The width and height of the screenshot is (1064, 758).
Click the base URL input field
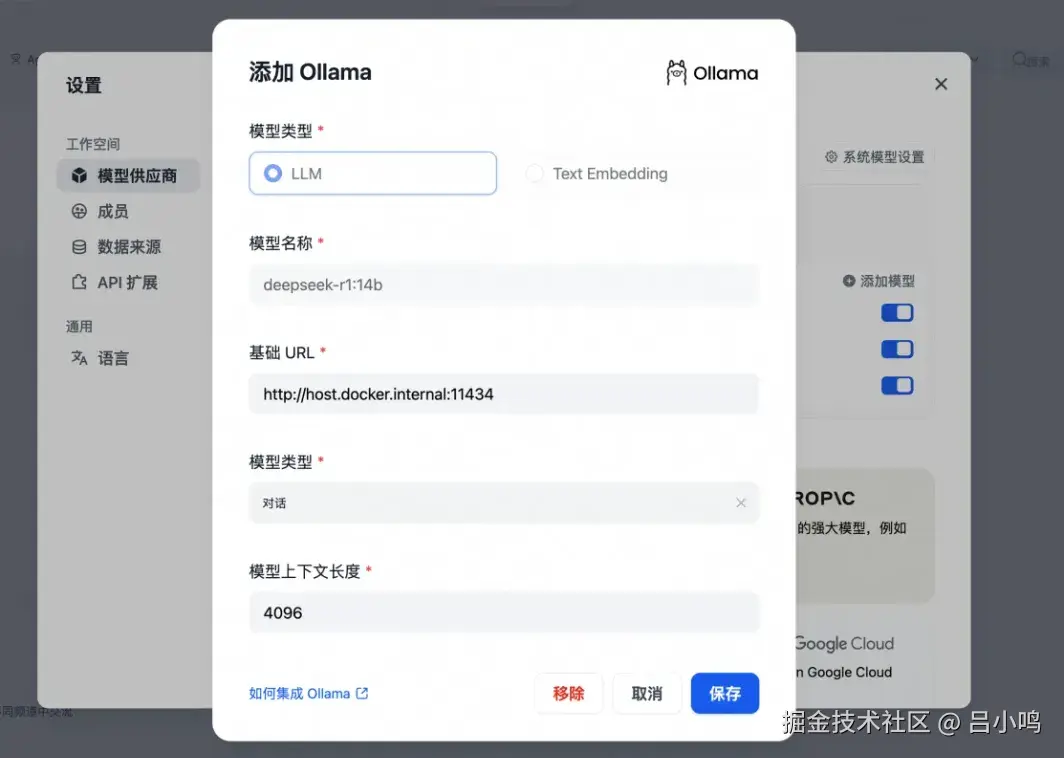pos(504,394)
